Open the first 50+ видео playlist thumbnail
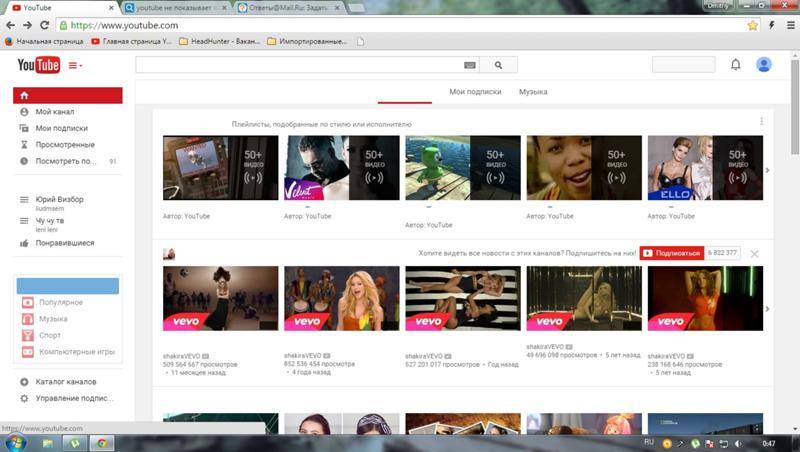 click(220, 167)
